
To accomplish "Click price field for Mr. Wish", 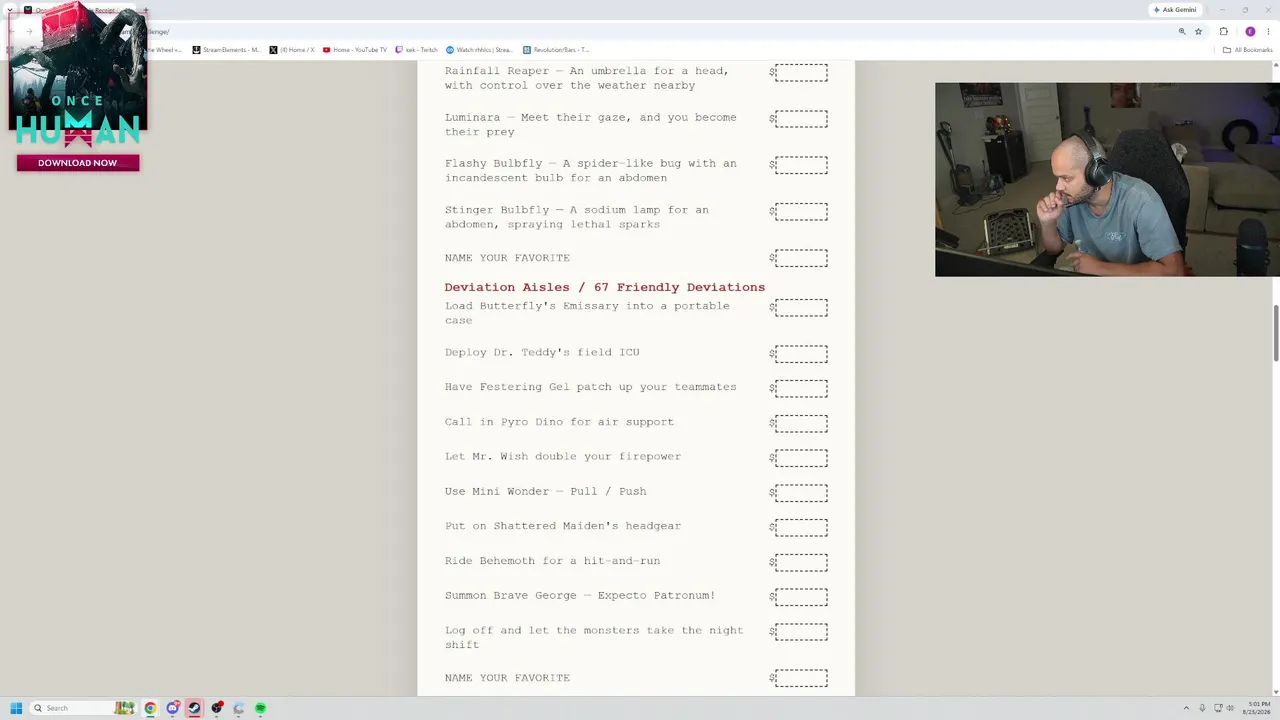I will (x=801, y=458).
